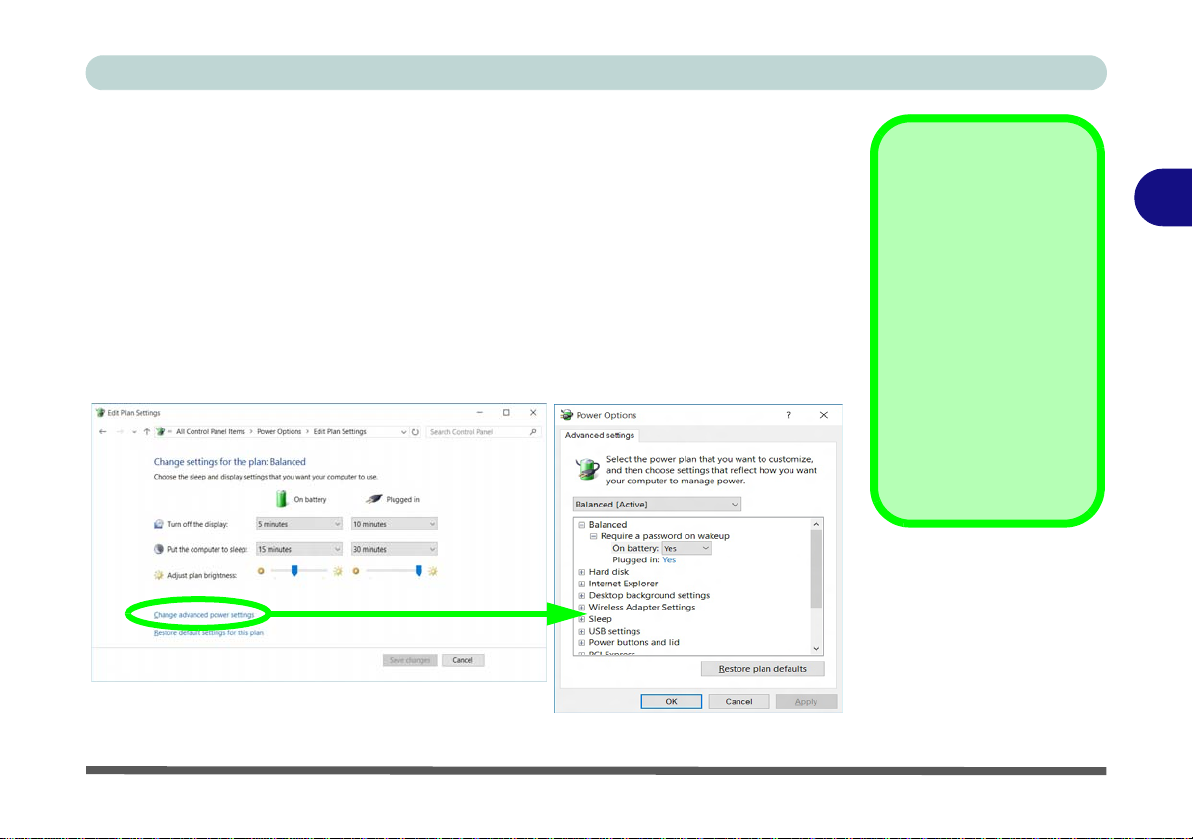
Task: Click the help question mark in Power Options dialog
Action: coord(788,415)
